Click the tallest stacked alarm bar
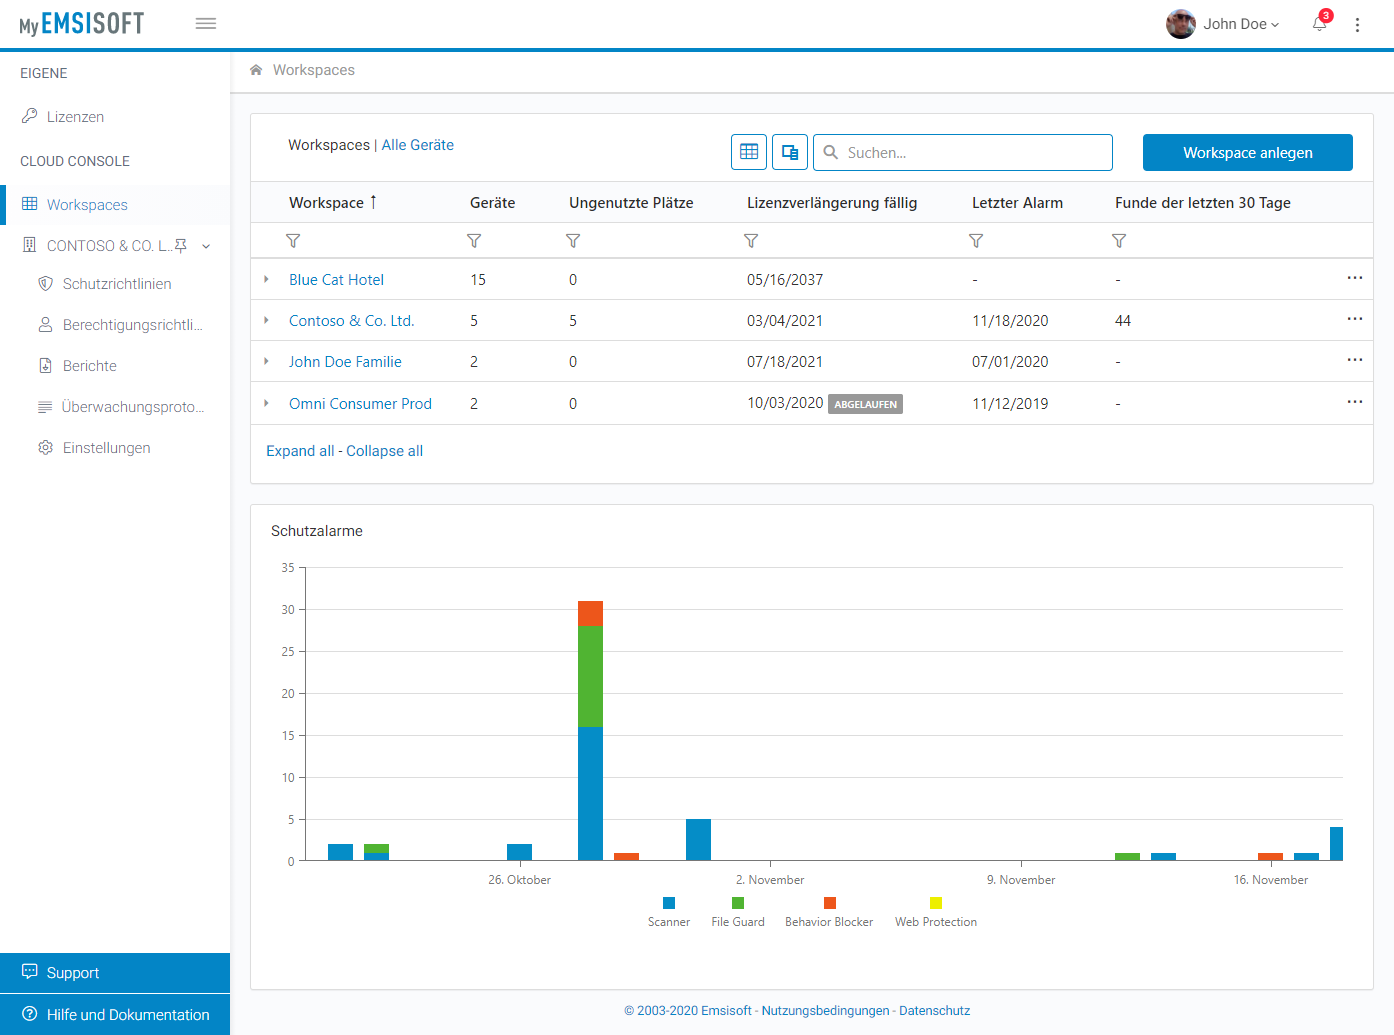This screenshot has height=1035, width=1394. coord(590,730)
